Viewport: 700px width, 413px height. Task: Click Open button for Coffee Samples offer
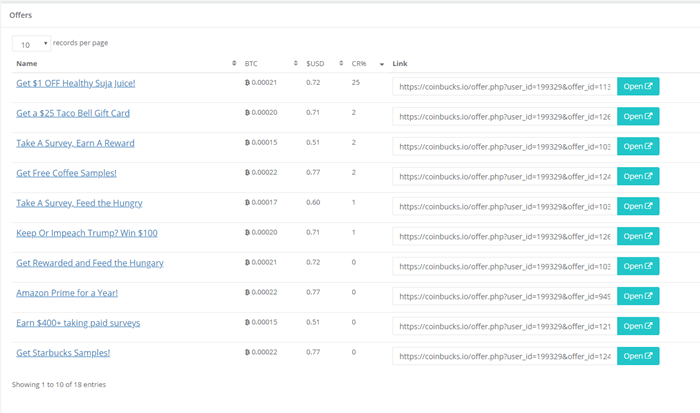(x=638, y=176)
